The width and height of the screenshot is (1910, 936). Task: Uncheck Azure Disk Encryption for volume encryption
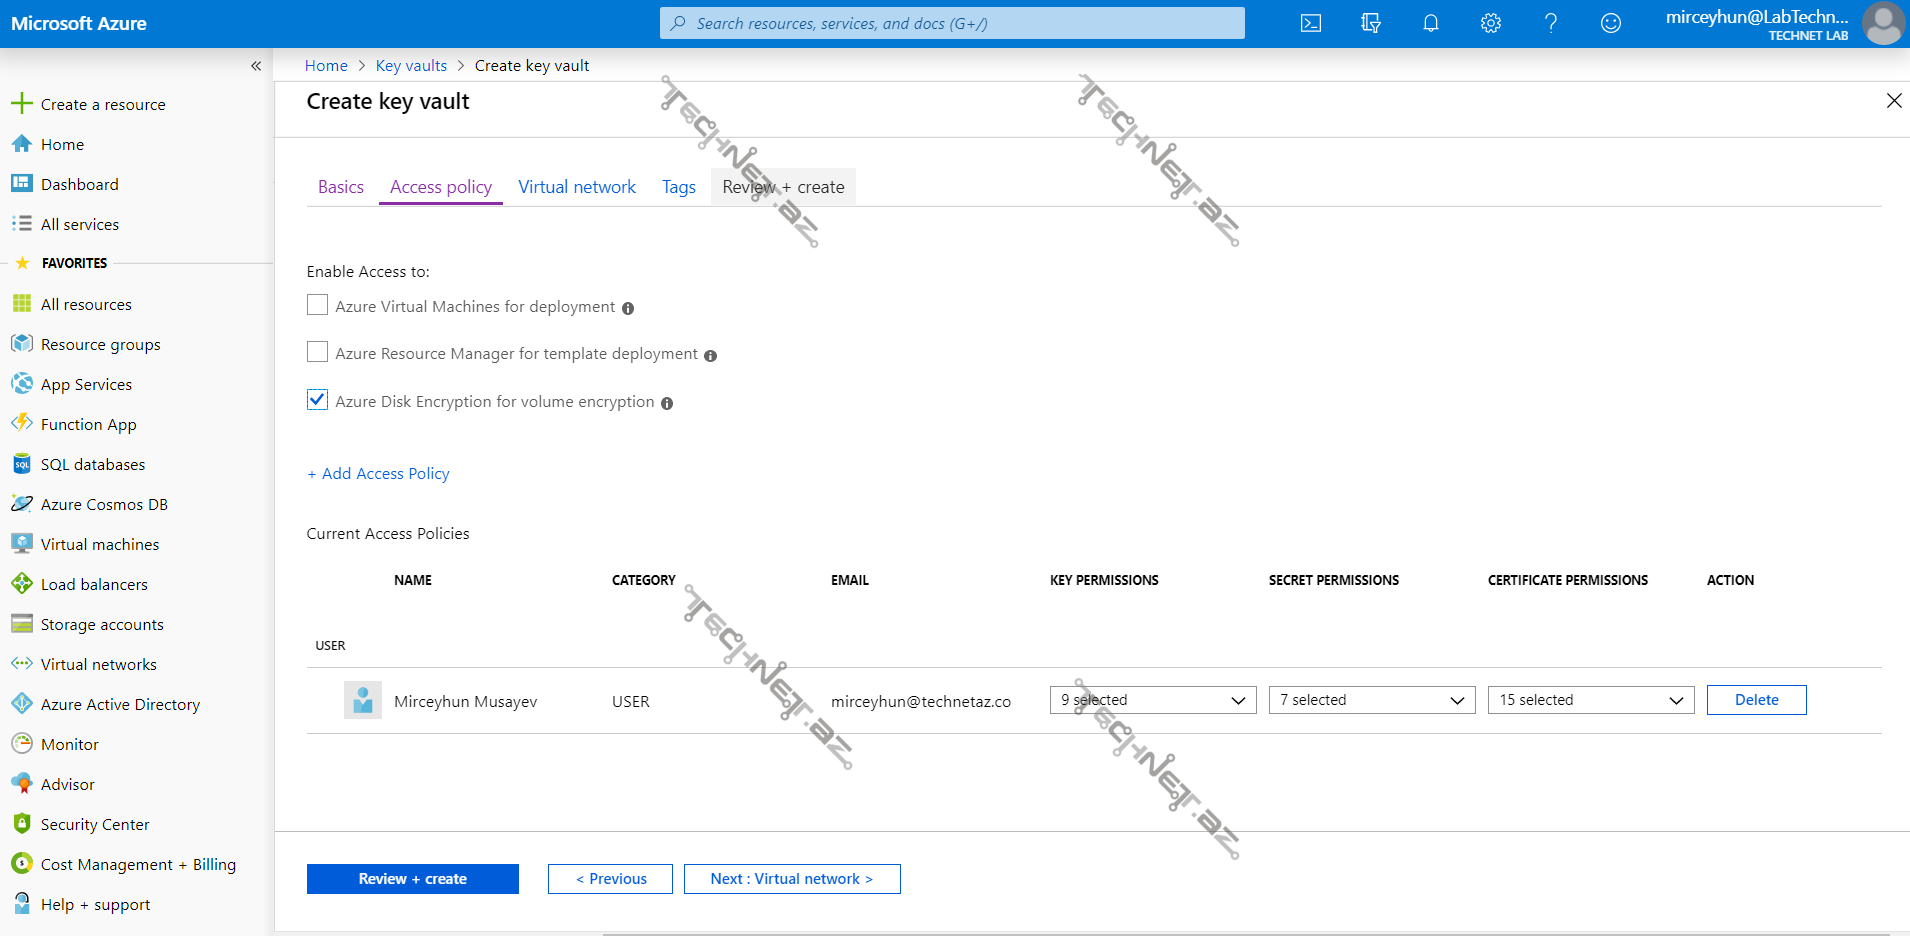(x=317, y=400)
